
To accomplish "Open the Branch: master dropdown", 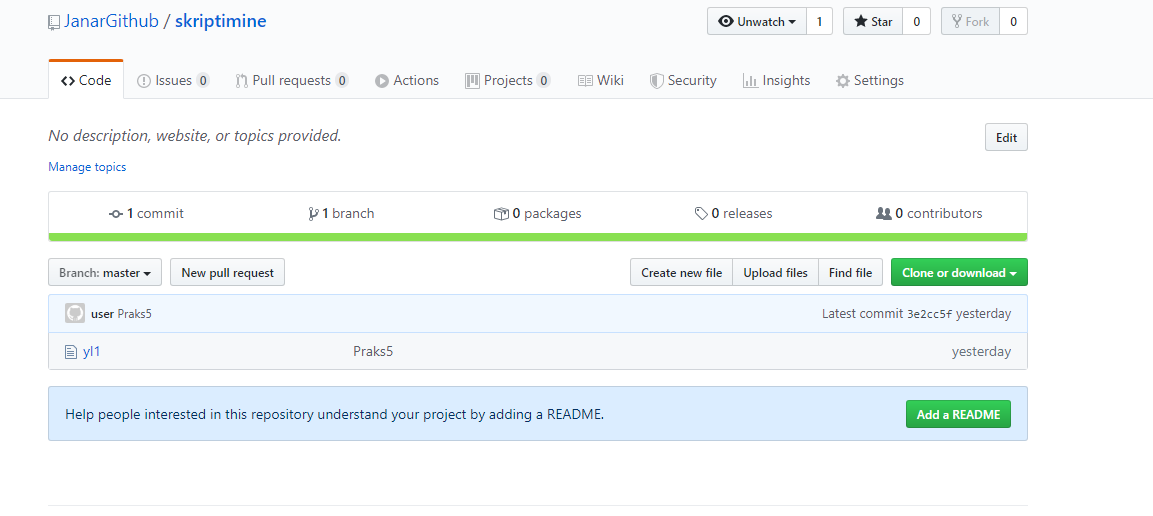I will [x=105, y=273].
